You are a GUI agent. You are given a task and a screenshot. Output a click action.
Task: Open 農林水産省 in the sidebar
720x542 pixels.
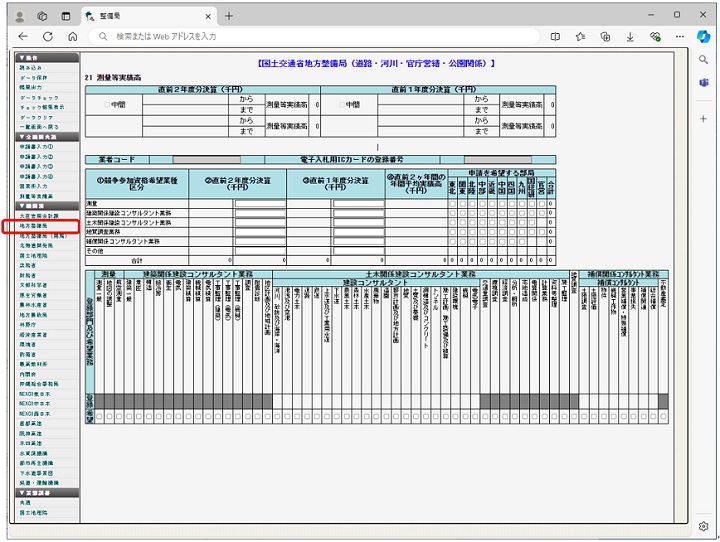tap(33, 305)
